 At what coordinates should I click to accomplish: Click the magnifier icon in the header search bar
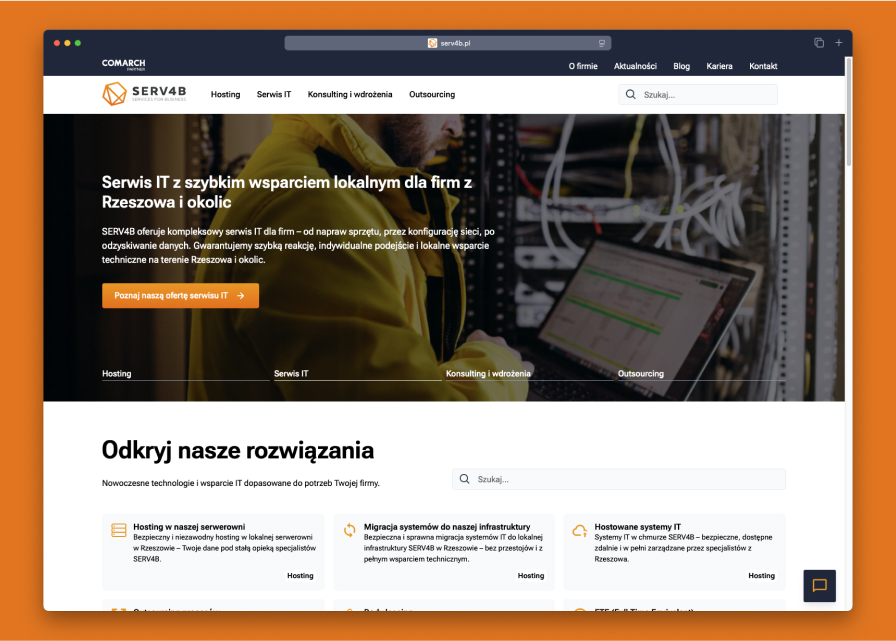pyautogui.click(x=629, y=93)
